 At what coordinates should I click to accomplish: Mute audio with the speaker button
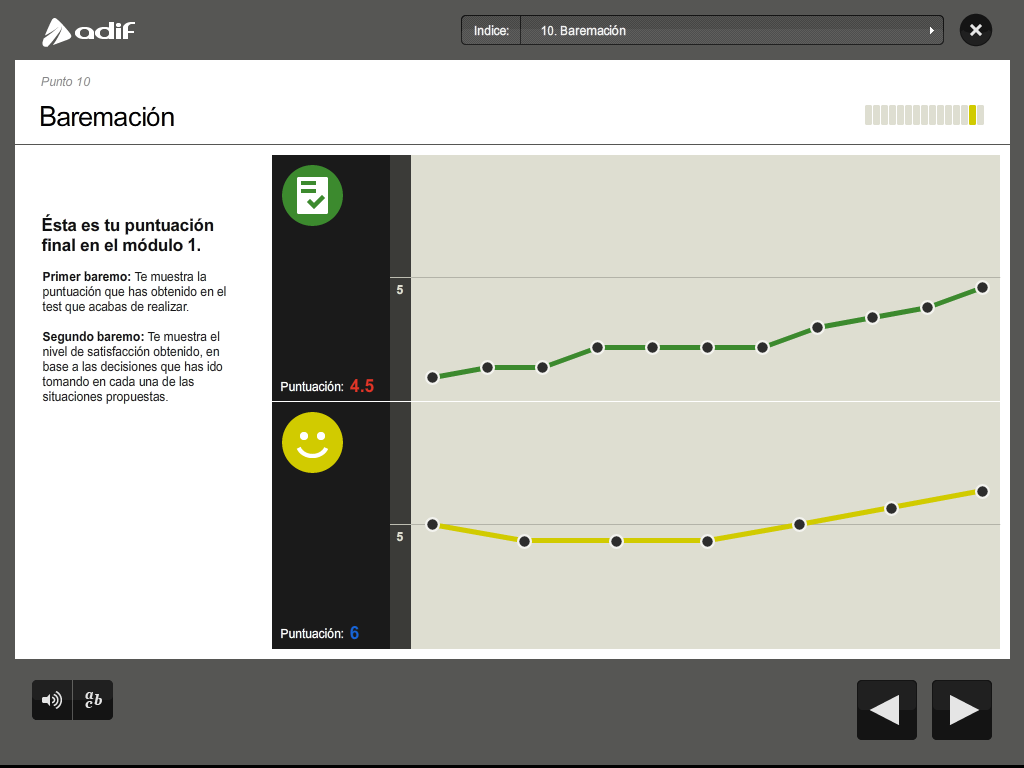[x=52, y=700]
